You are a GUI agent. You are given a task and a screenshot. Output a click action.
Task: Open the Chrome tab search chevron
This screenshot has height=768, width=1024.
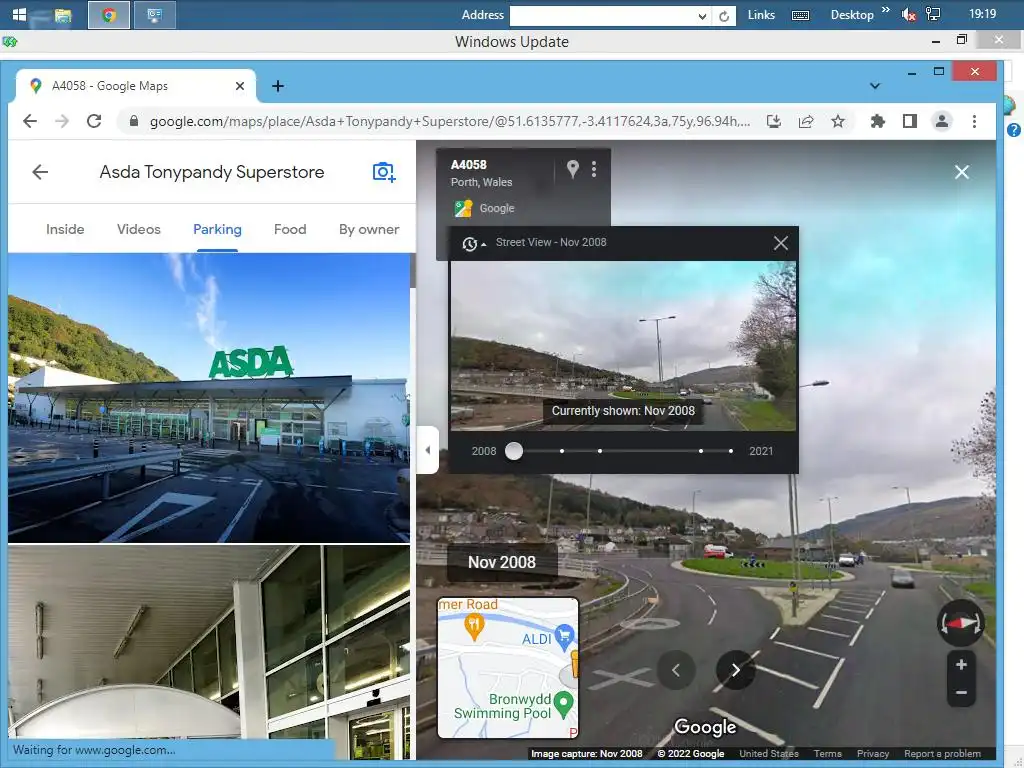click(875, 86)
